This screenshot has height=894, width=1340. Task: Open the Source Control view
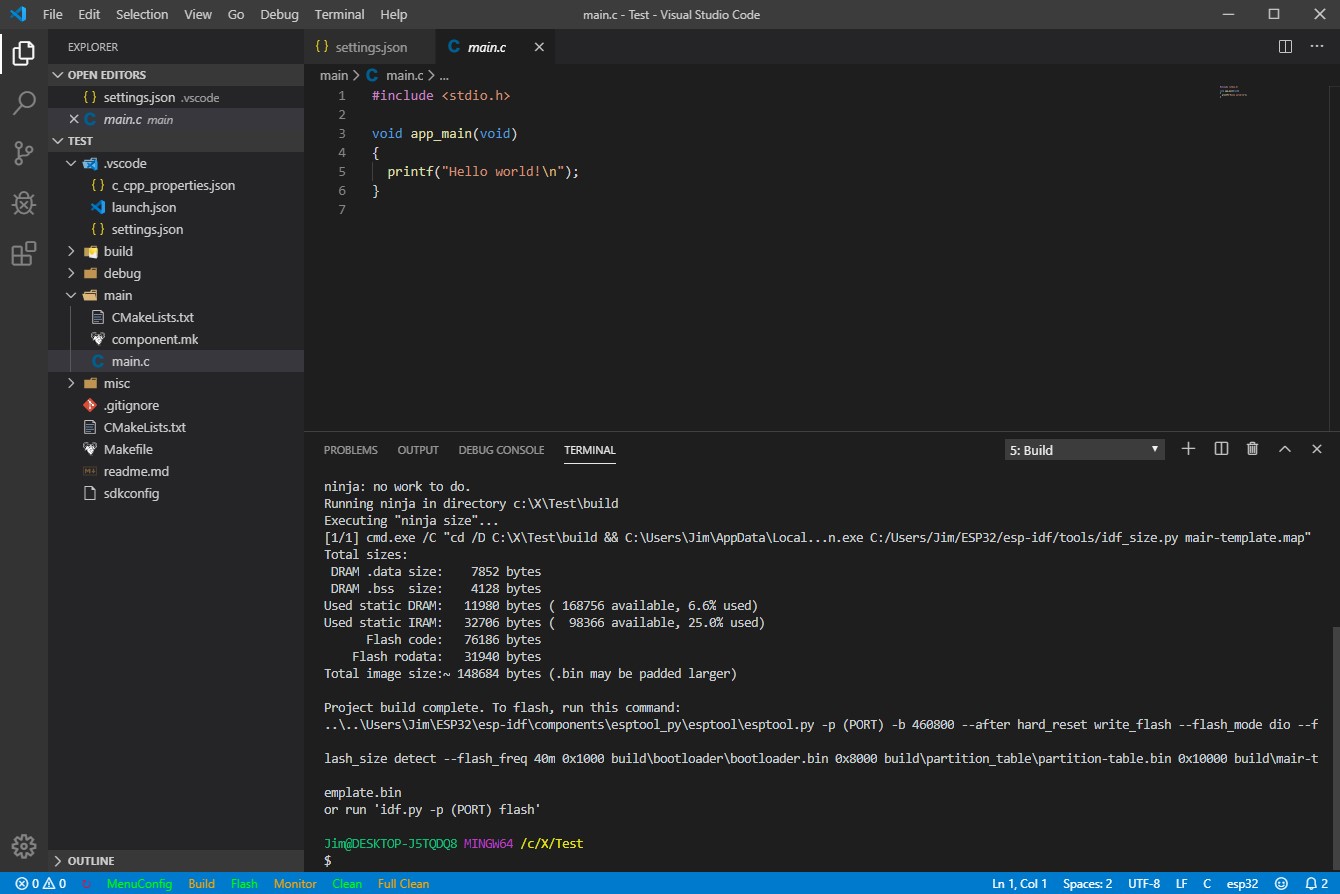coord(24,153)
